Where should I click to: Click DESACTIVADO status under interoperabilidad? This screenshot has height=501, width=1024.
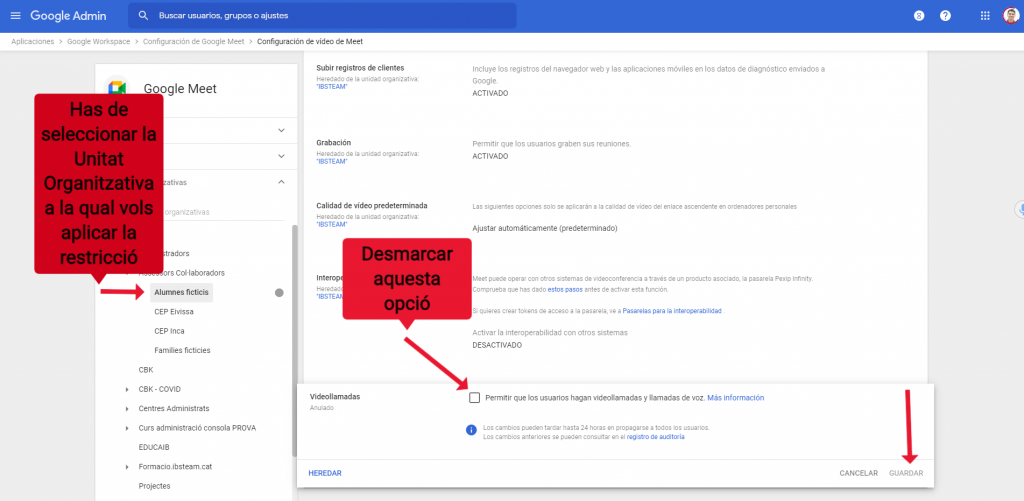(497, 345)
